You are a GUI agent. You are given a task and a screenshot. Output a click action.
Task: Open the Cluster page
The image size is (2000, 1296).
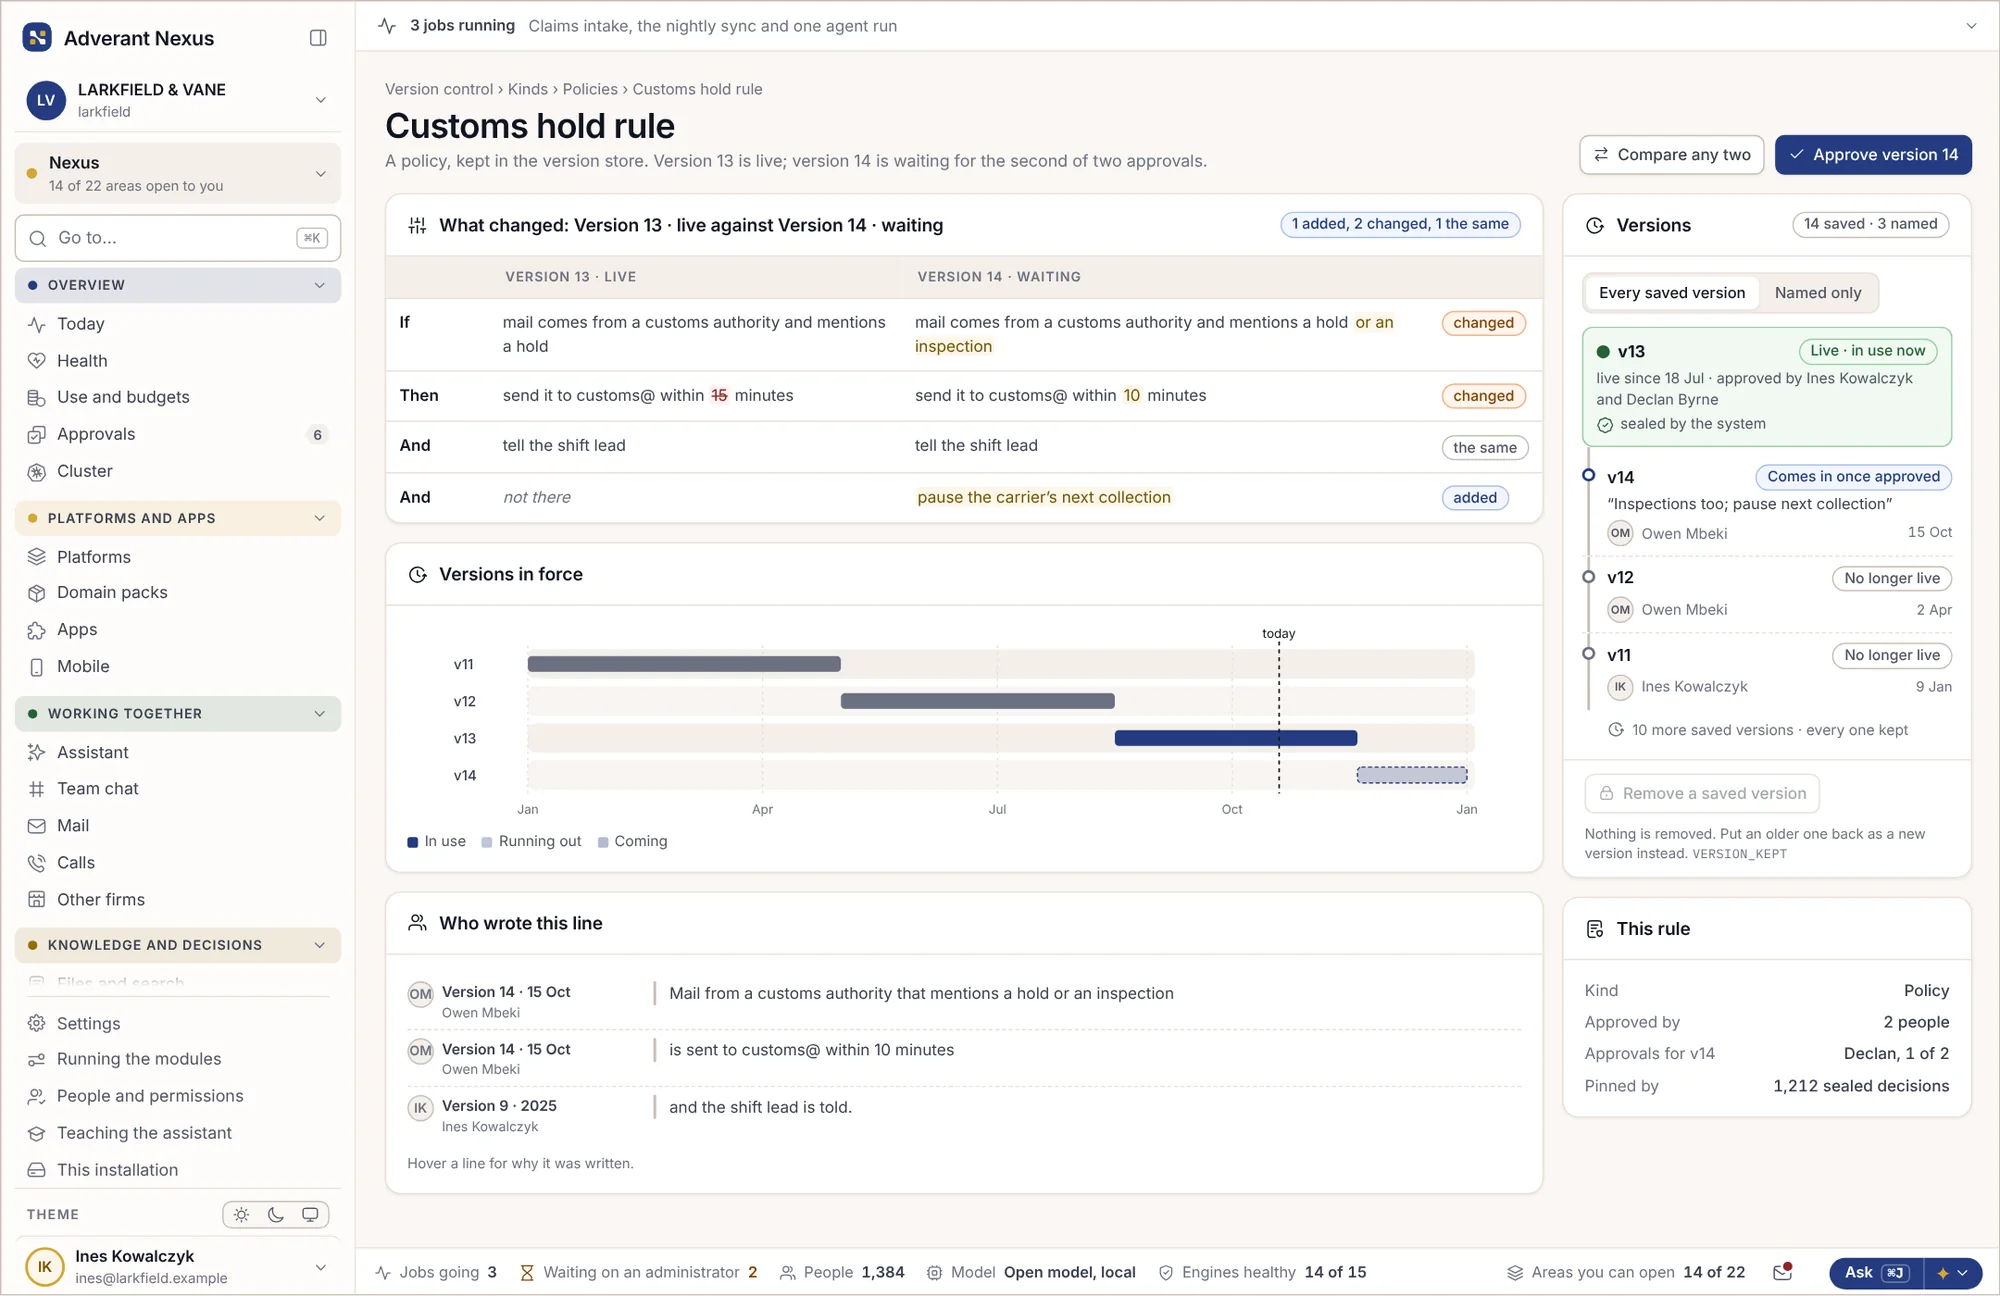(x=178, y=471)
